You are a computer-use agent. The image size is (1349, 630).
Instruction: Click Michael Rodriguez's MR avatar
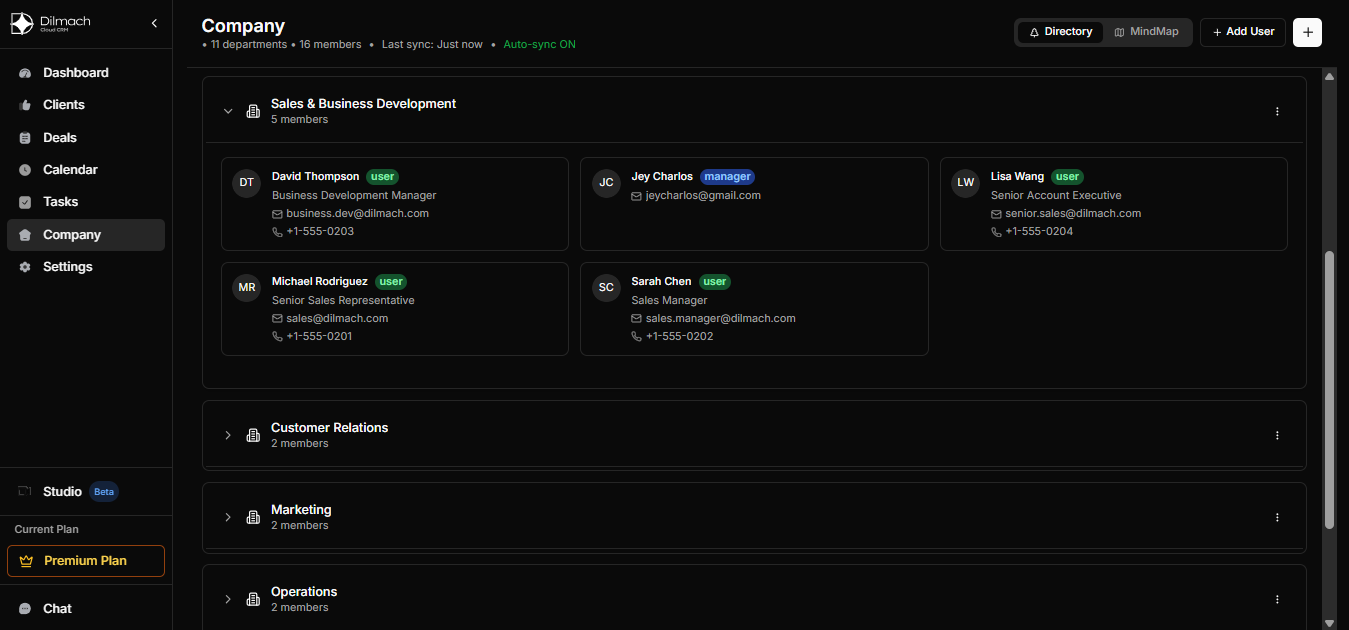pyautogui.click(x=247, y=288)
